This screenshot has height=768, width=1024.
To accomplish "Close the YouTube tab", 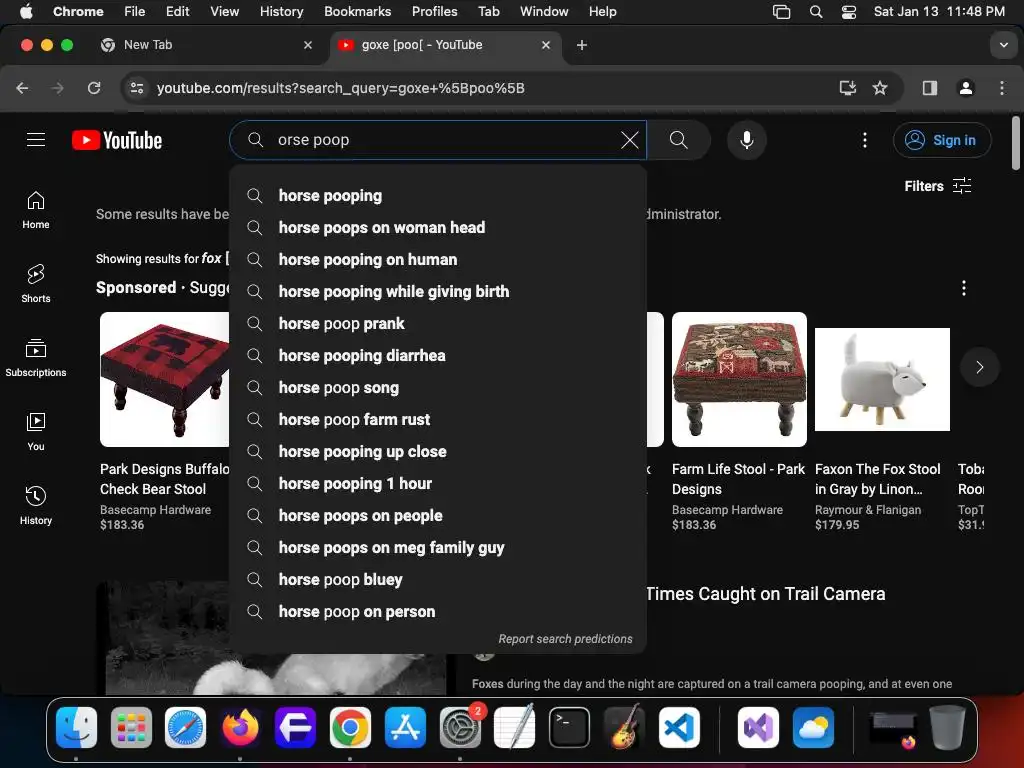I will tap(545, 45).
